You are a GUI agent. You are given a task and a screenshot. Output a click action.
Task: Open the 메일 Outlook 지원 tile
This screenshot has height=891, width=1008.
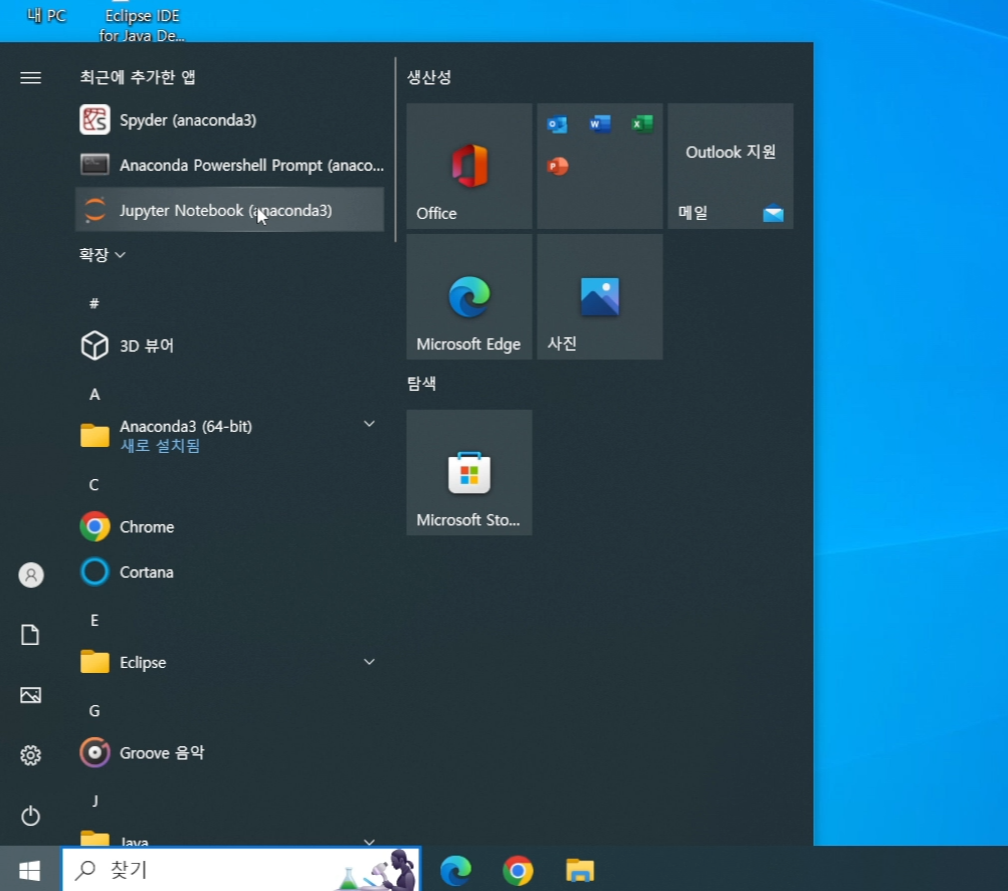pyautogui.click(x=730, y=166)
